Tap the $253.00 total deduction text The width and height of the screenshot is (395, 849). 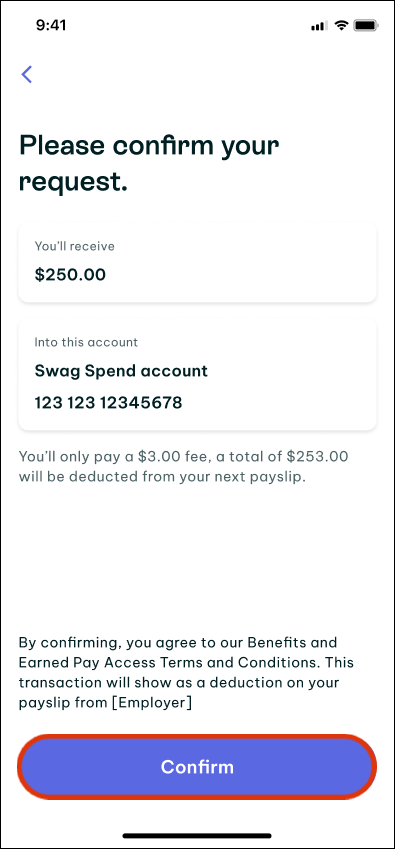(x=317, y=457)
